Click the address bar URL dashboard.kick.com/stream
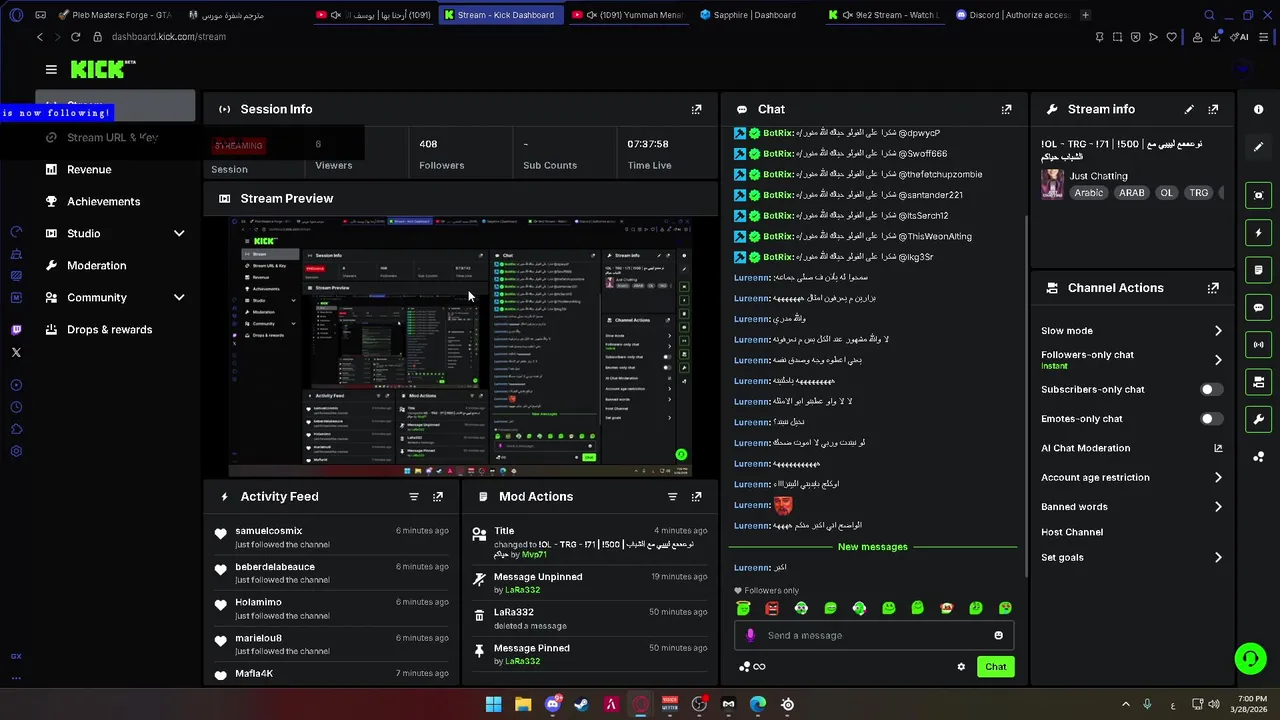This screenshot has height=720, width=1280. pos(169,37)
